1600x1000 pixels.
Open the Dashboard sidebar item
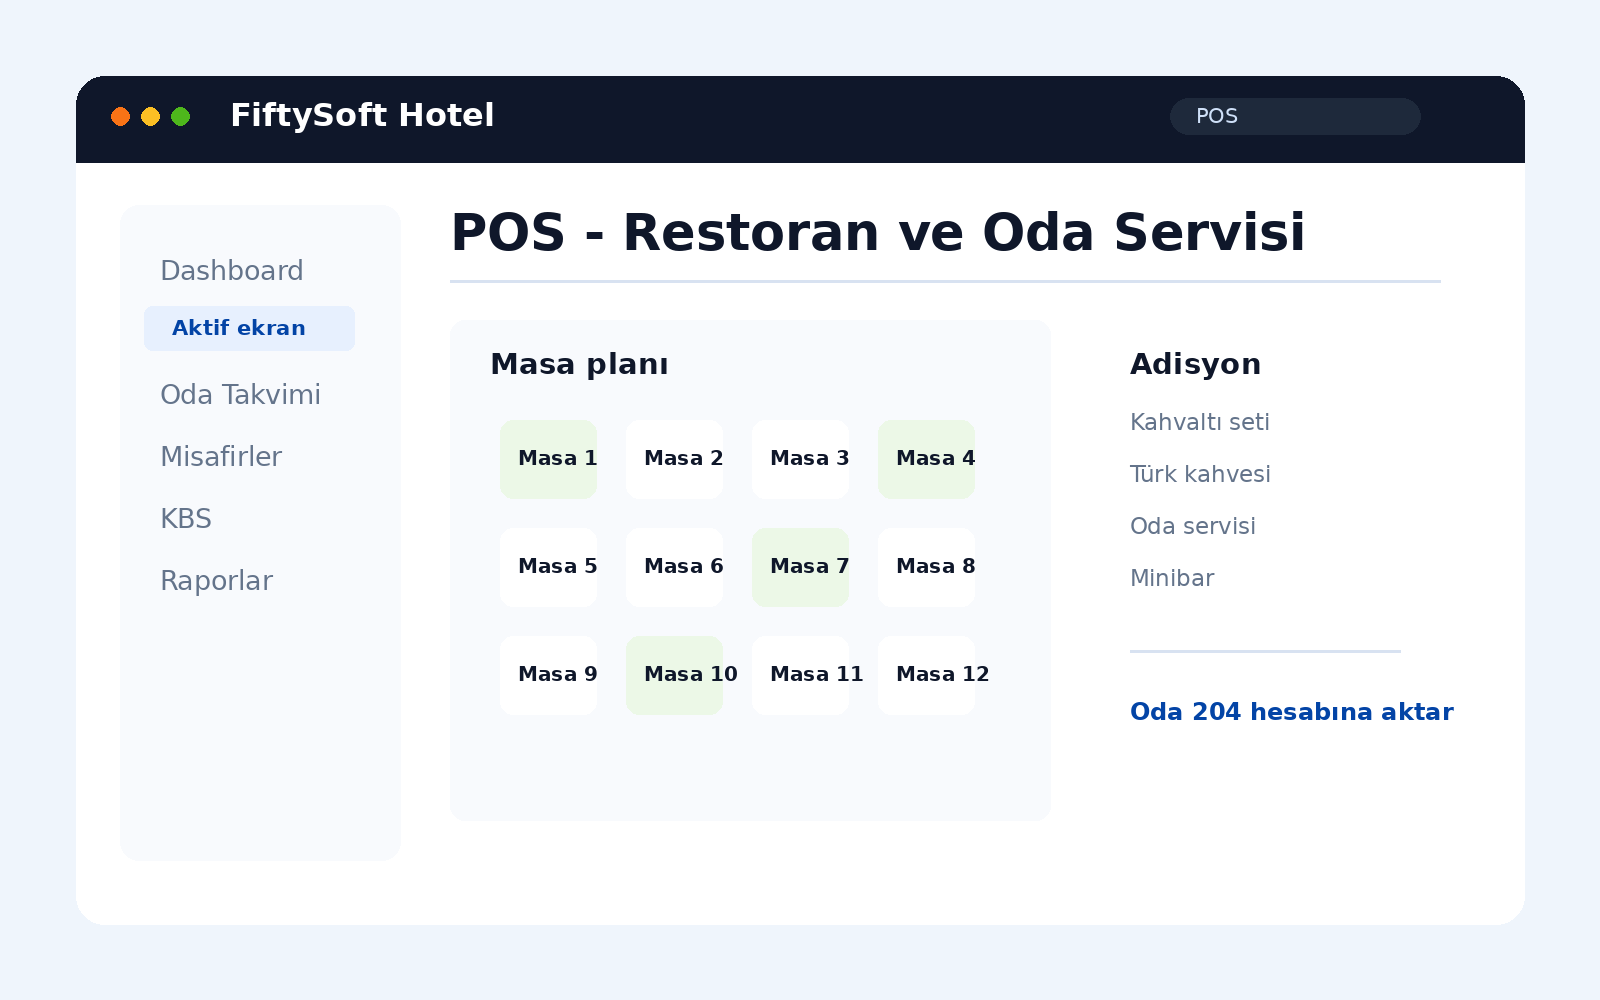click(x=232, y=271)
